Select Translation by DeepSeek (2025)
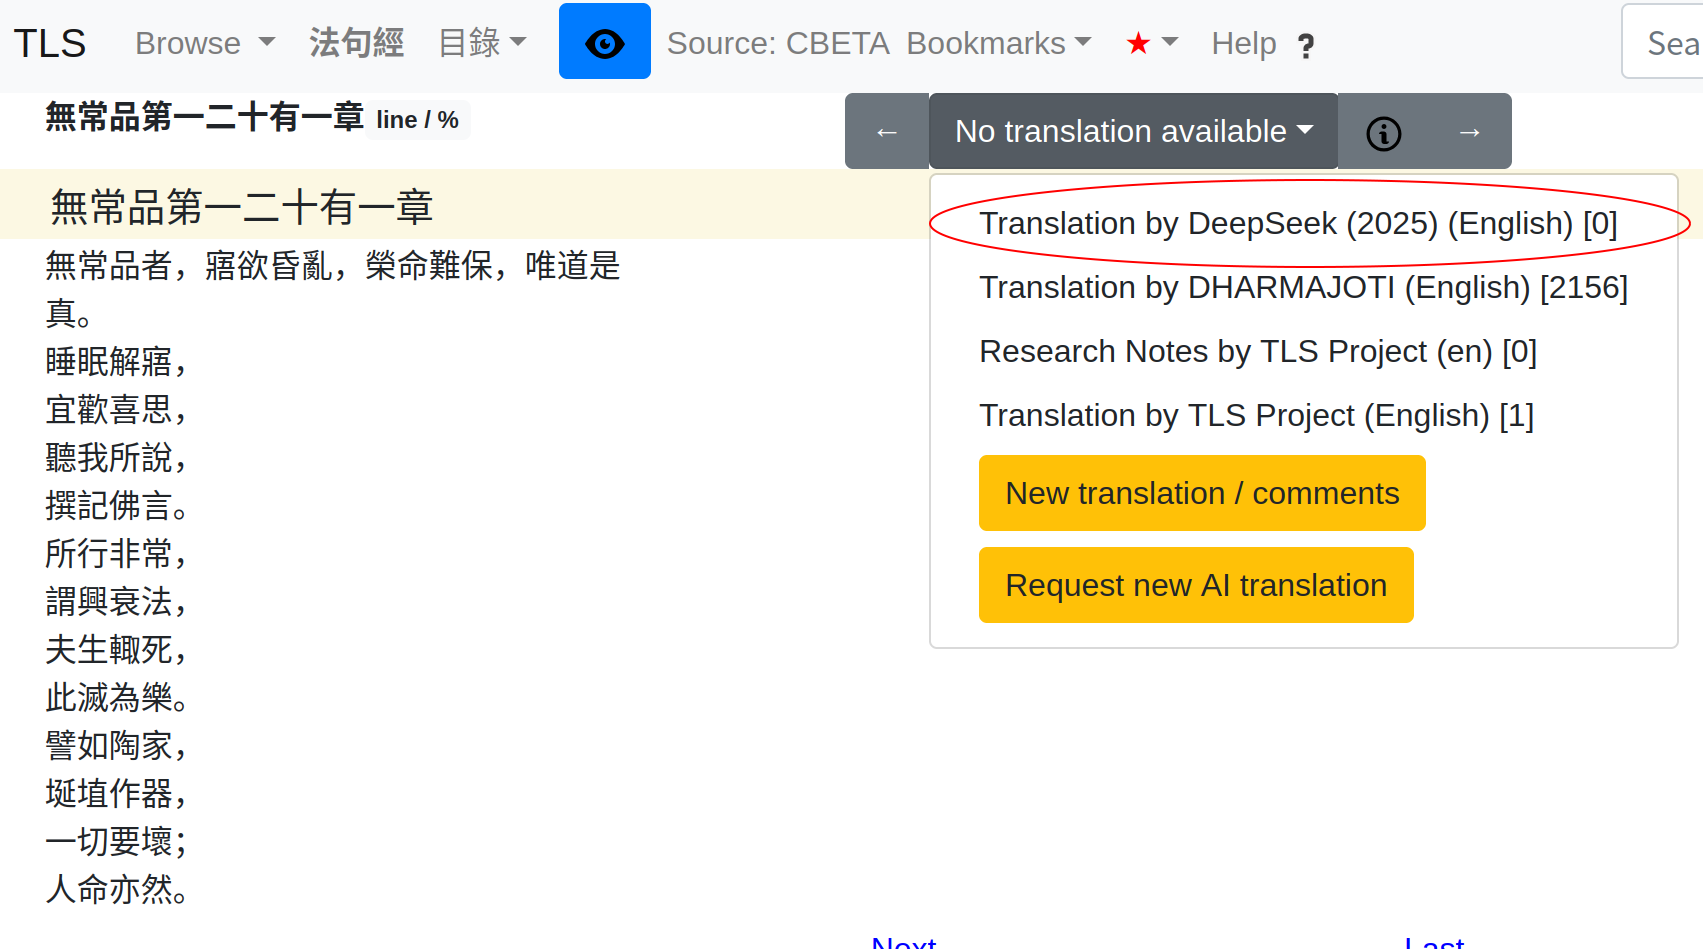Image resolution: width=1703 pixels, height=949 pixels. pos(1297,224)
